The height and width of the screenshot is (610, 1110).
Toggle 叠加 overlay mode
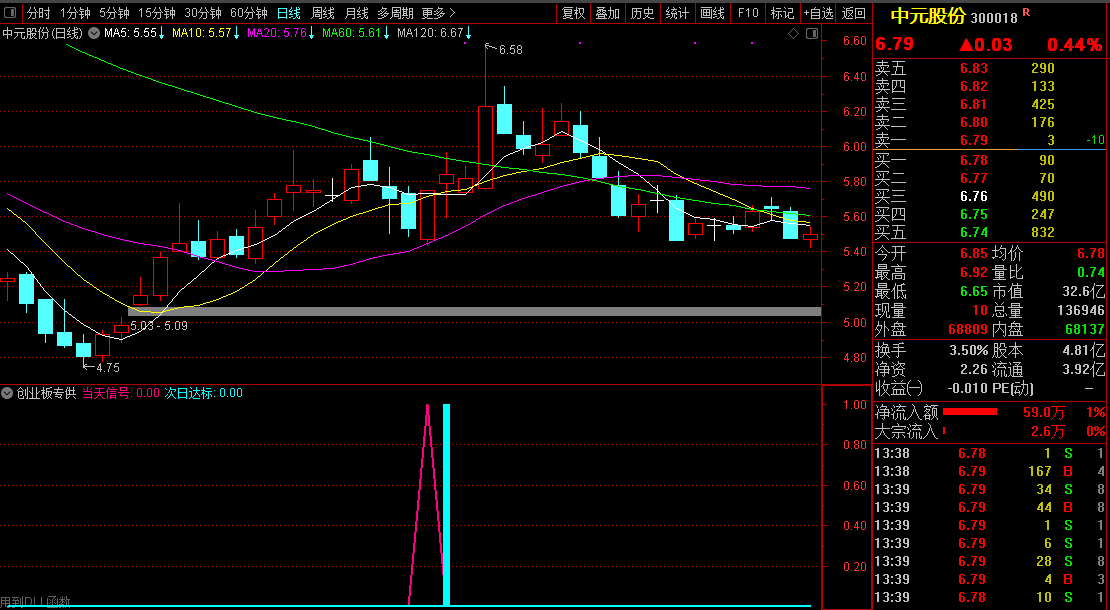[607, 13]
